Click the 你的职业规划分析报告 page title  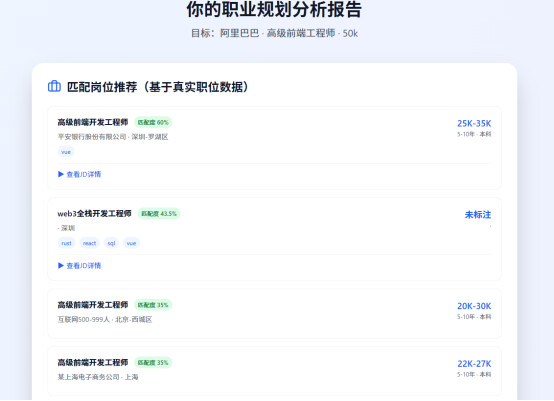click(274, 9)
